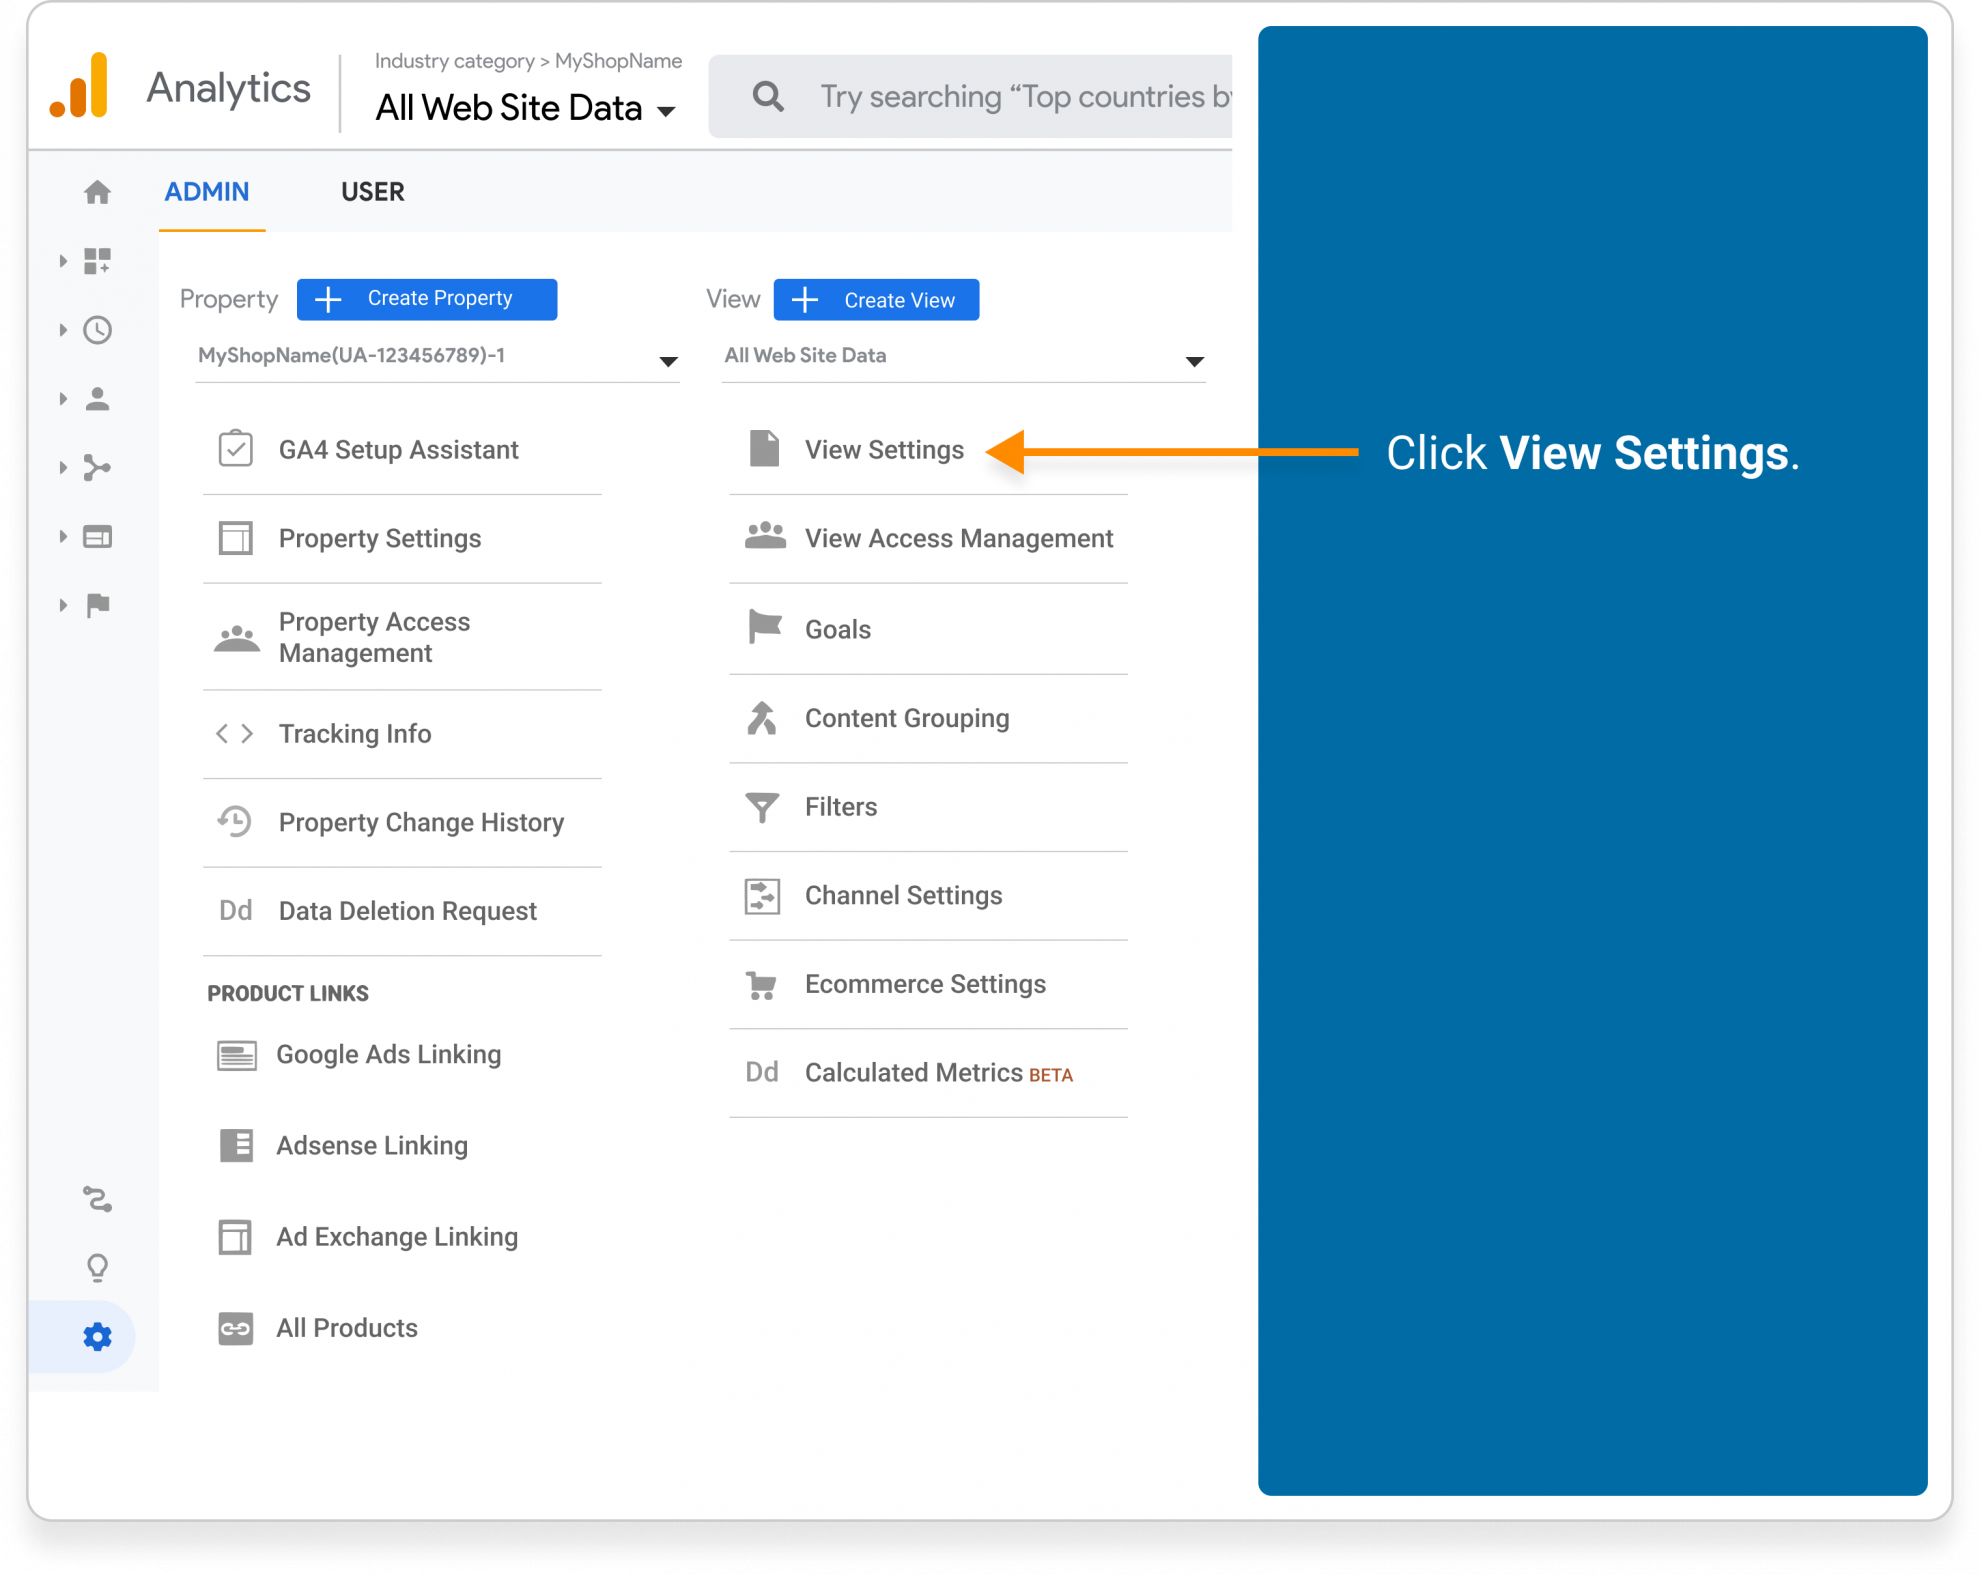
Task: Click inside the search field
Action: click(1020, 95)
